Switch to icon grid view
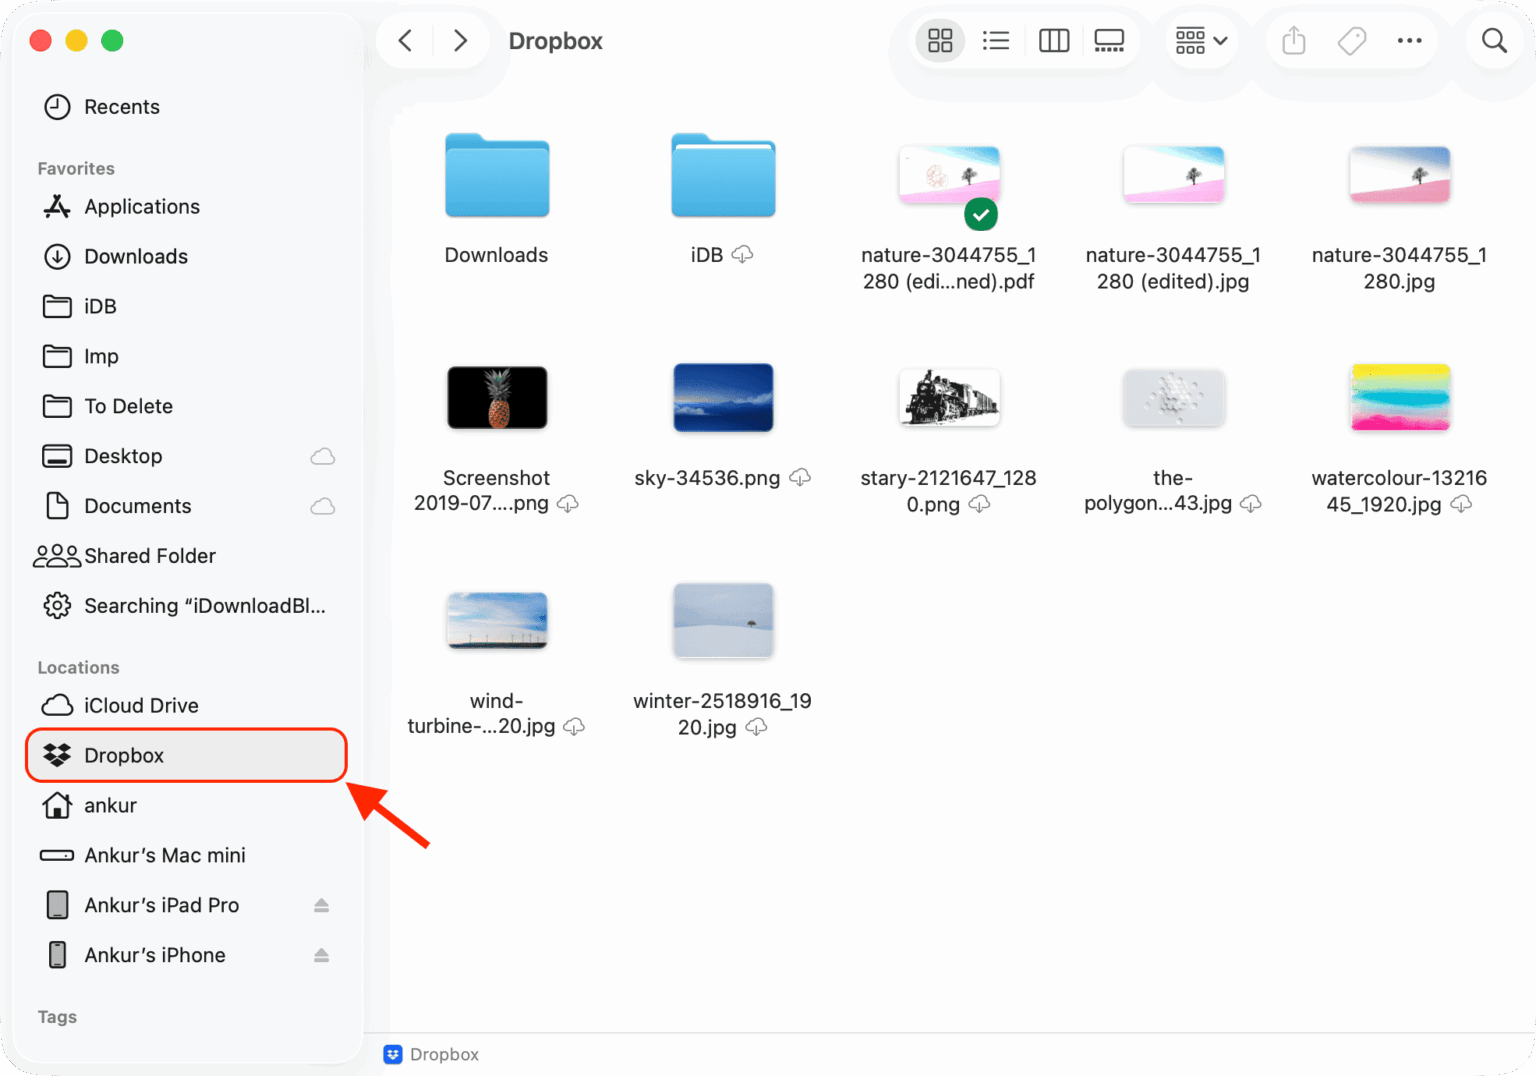1536x1076 pixels. pyautogui.click(x=940, y=41)
